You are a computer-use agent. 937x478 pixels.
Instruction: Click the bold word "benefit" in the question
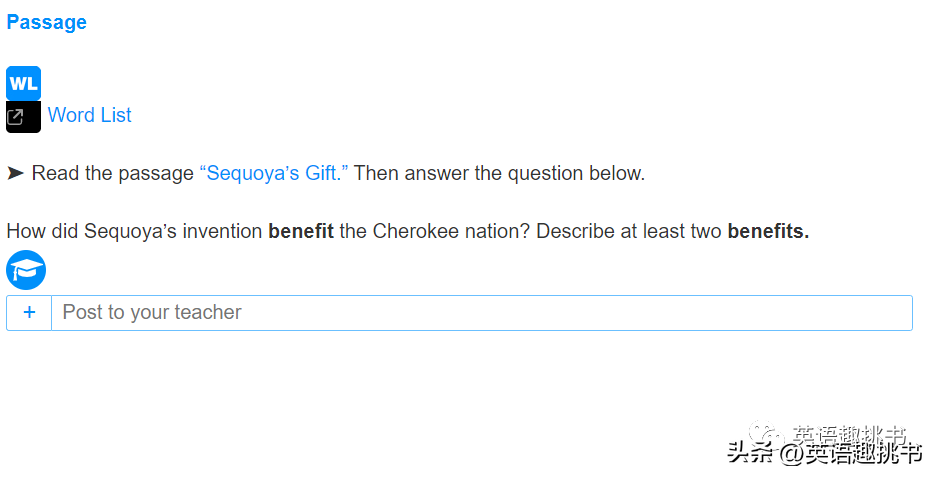coord(301,231)
